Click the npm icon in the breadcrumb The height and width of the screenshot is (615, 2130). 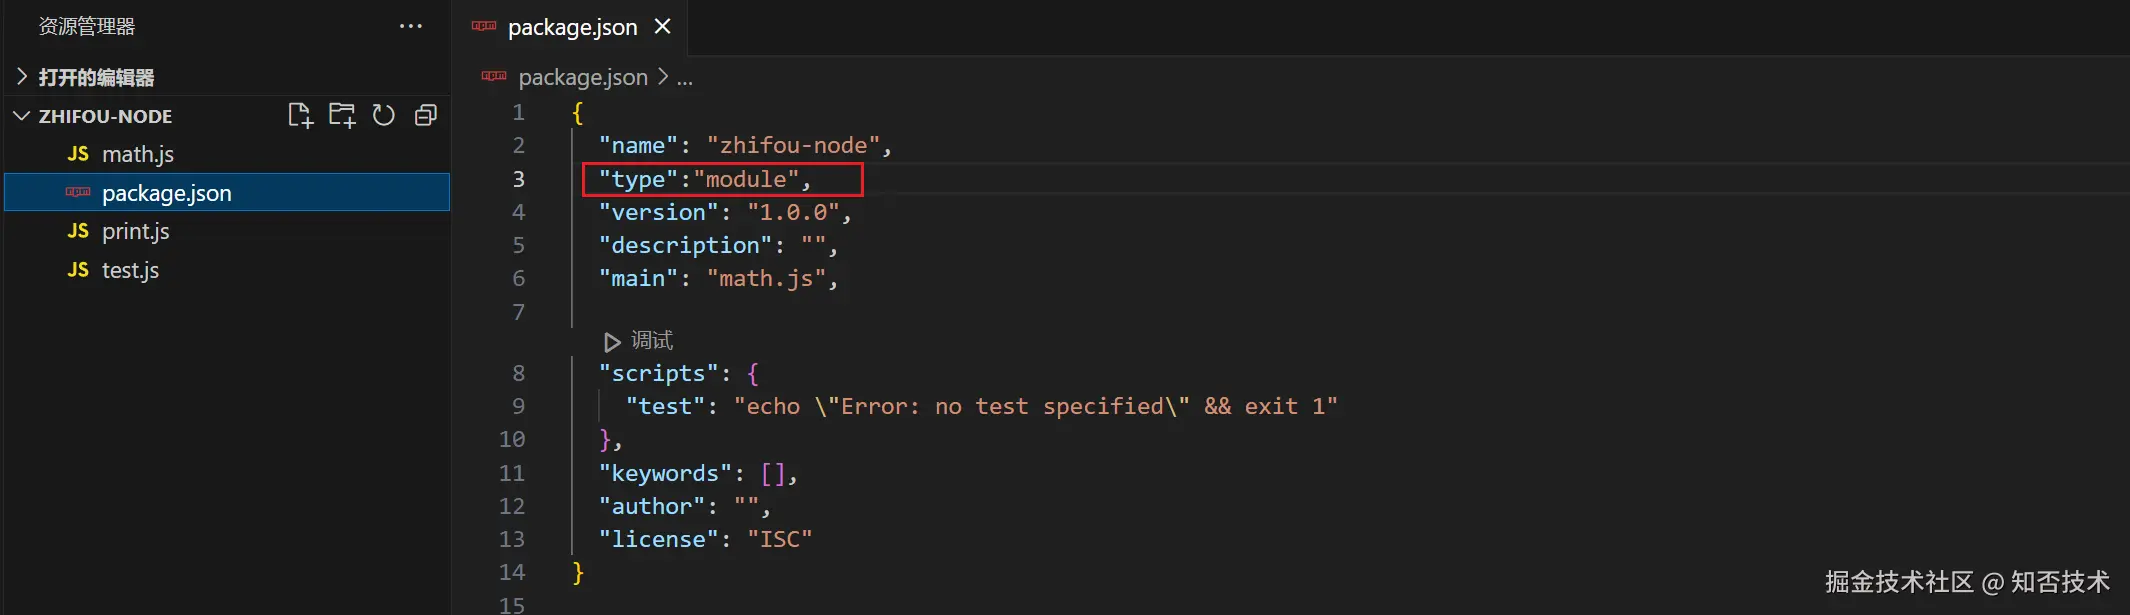(494, 77)
